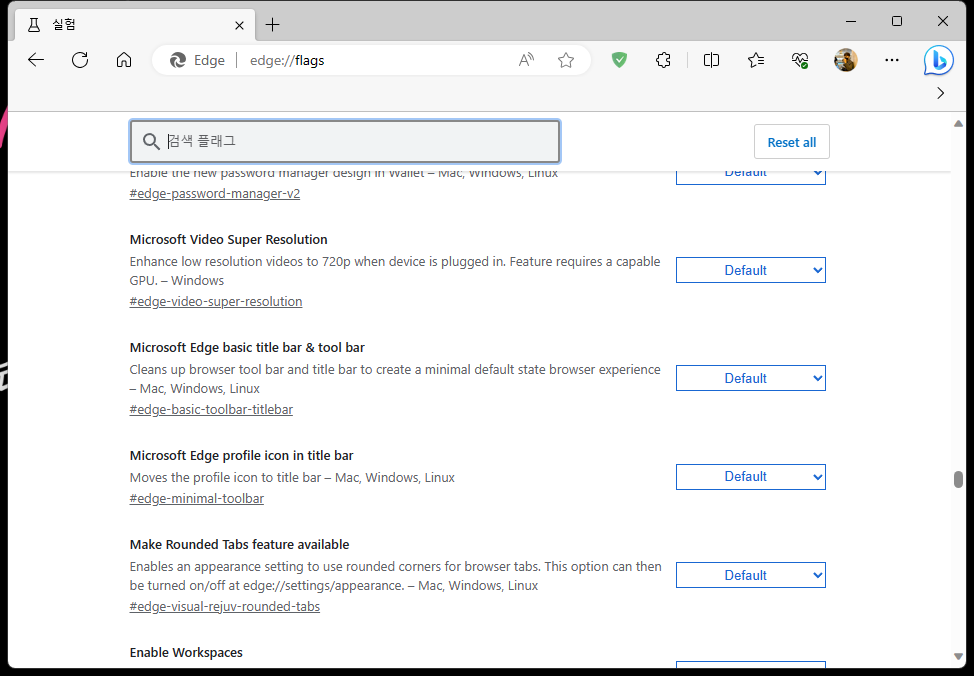Click Microsoft Edge basic title bar heading

click(x=247, y=348)
